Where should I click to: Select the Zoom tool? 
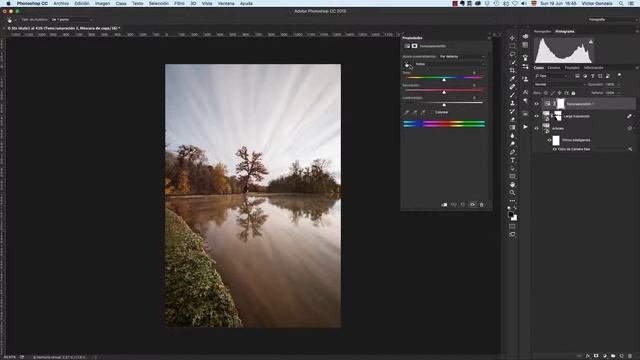click(512, 193)
